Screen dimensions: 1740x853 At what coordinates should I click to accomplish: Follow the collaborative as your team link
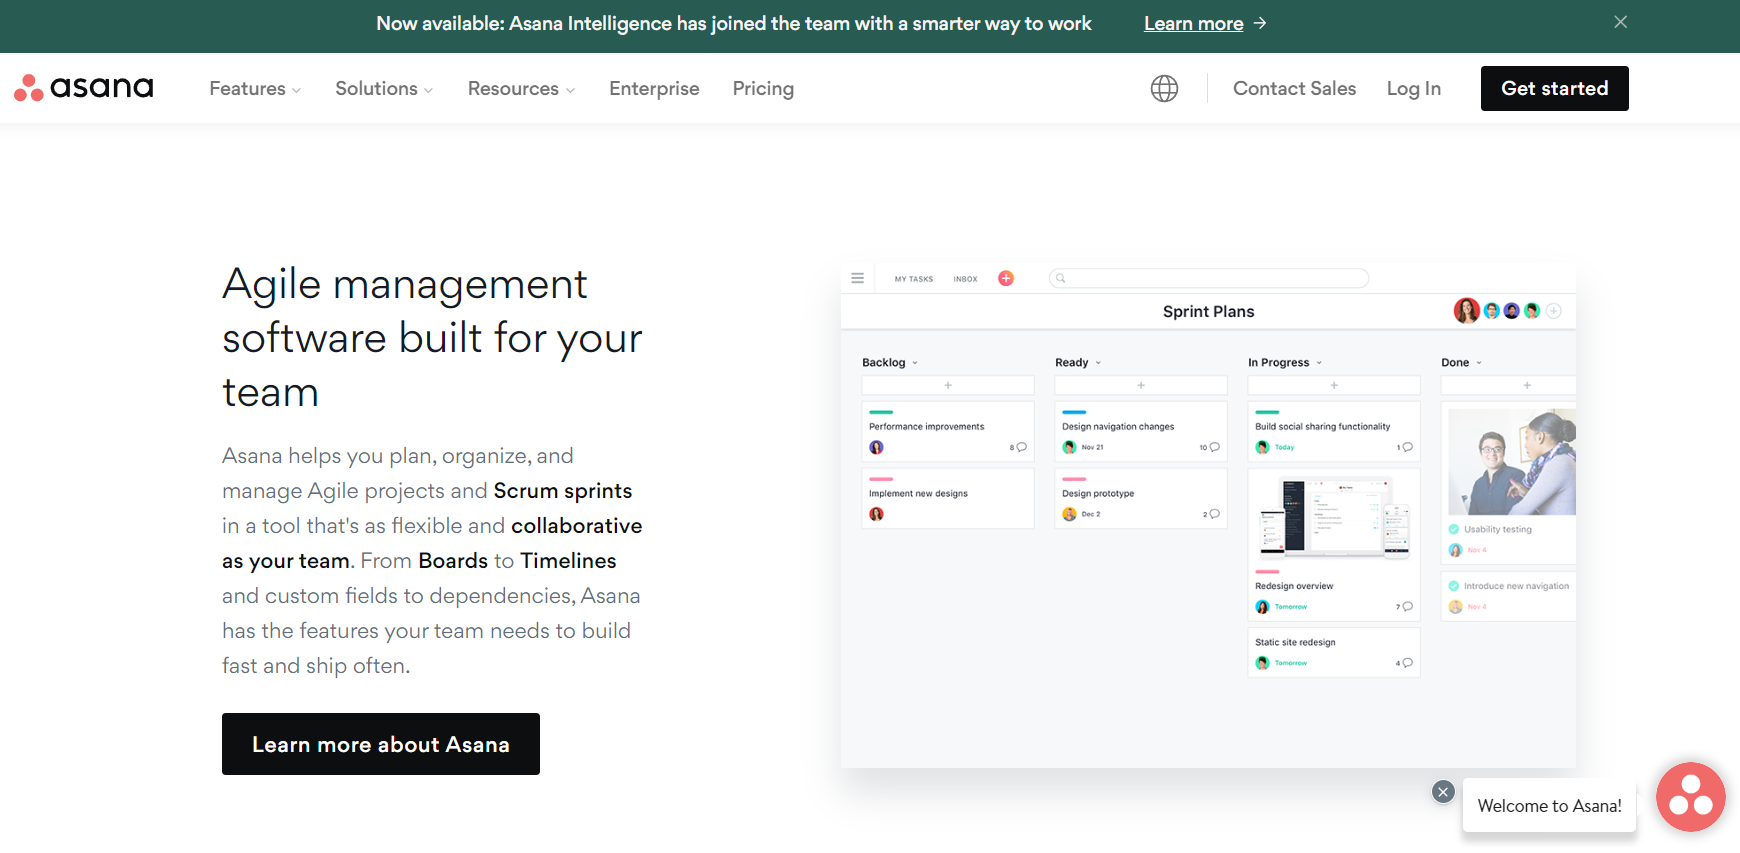click(x=432, y=543)
